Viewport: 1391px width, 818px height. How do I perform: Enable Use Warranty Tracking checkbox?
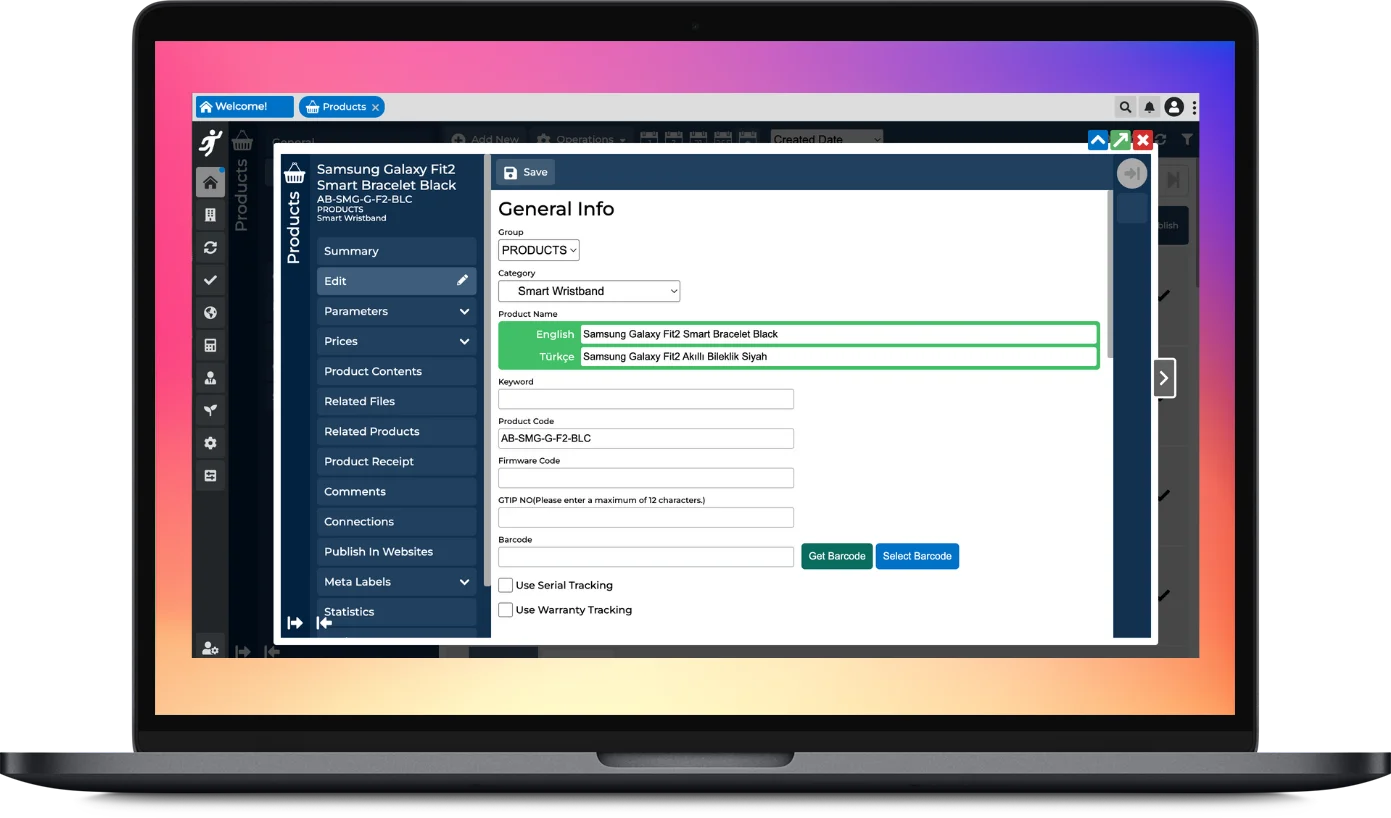(506, 610)
